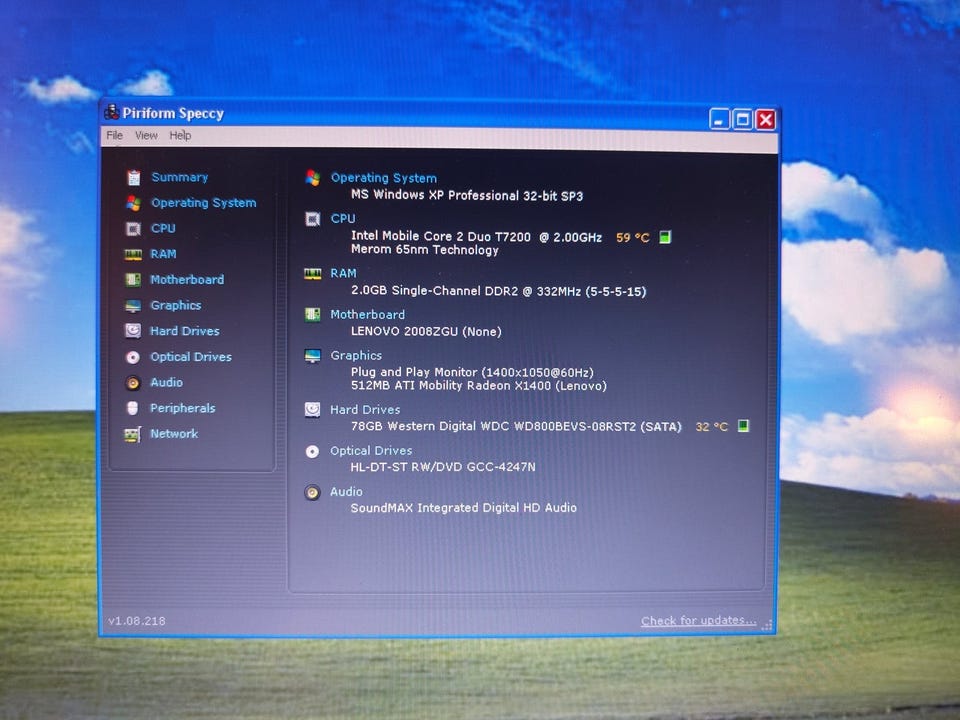View the Peripherals section from sidebar
The width and height of the screenshot is (960, 720).
click(x=182, y=408)
